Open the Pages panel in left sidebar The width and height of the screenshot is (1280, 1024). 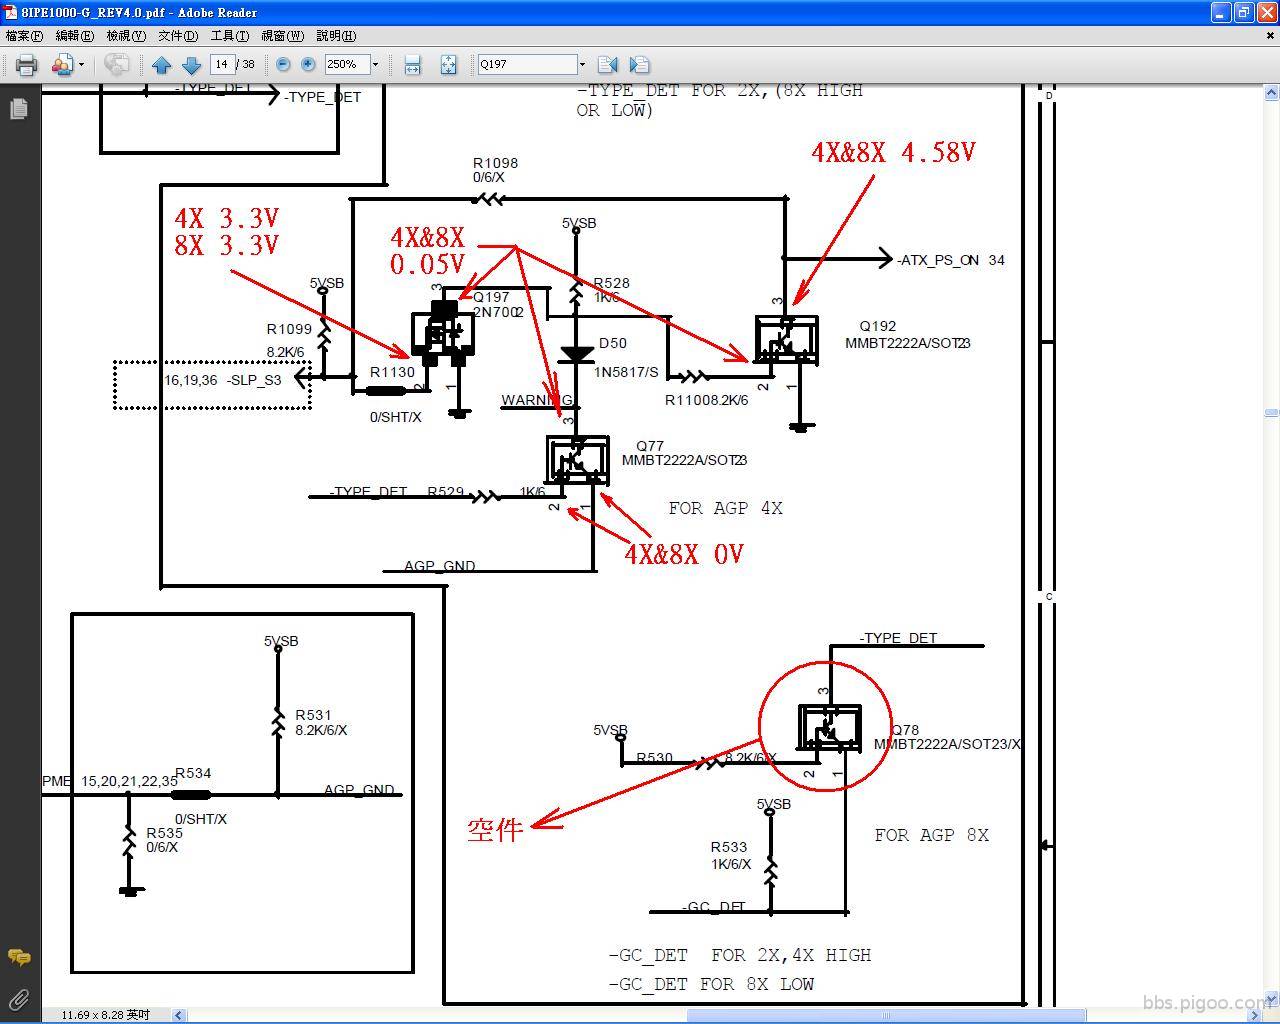(18, 108)
